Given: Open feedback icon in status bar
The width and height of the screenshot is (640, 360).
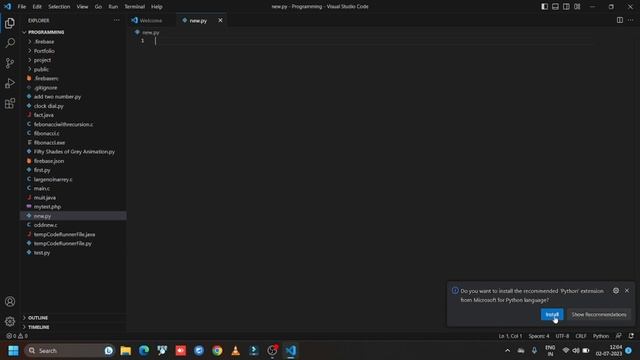Looking at the screenshot, I should point(619,336).
